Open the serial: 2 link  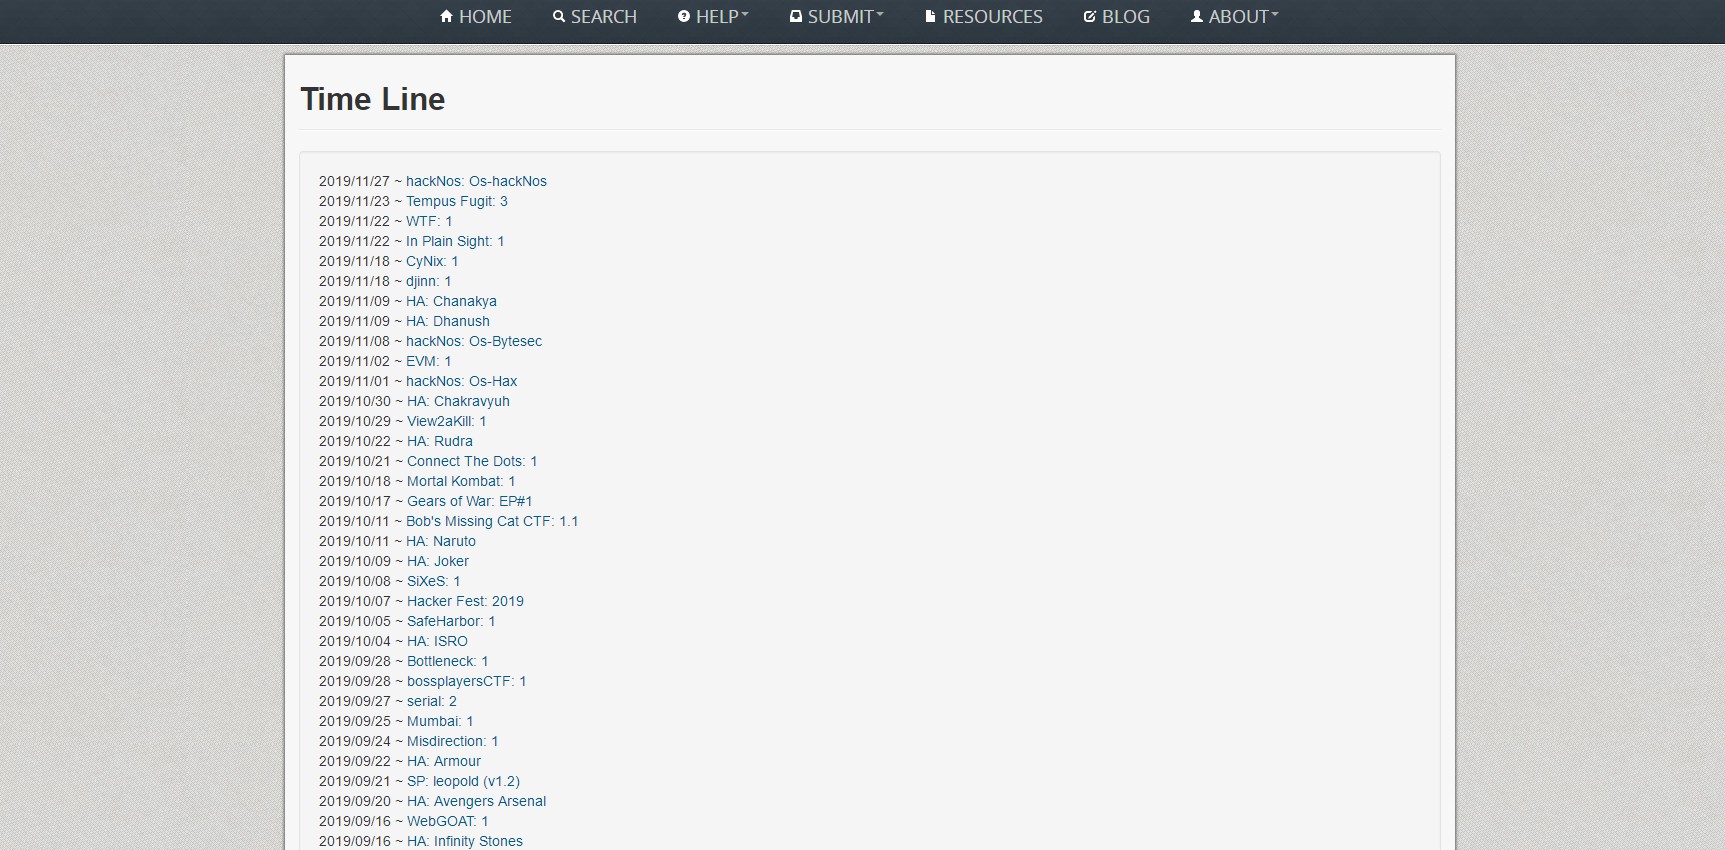pyautogui.click(x=432, y=701)
